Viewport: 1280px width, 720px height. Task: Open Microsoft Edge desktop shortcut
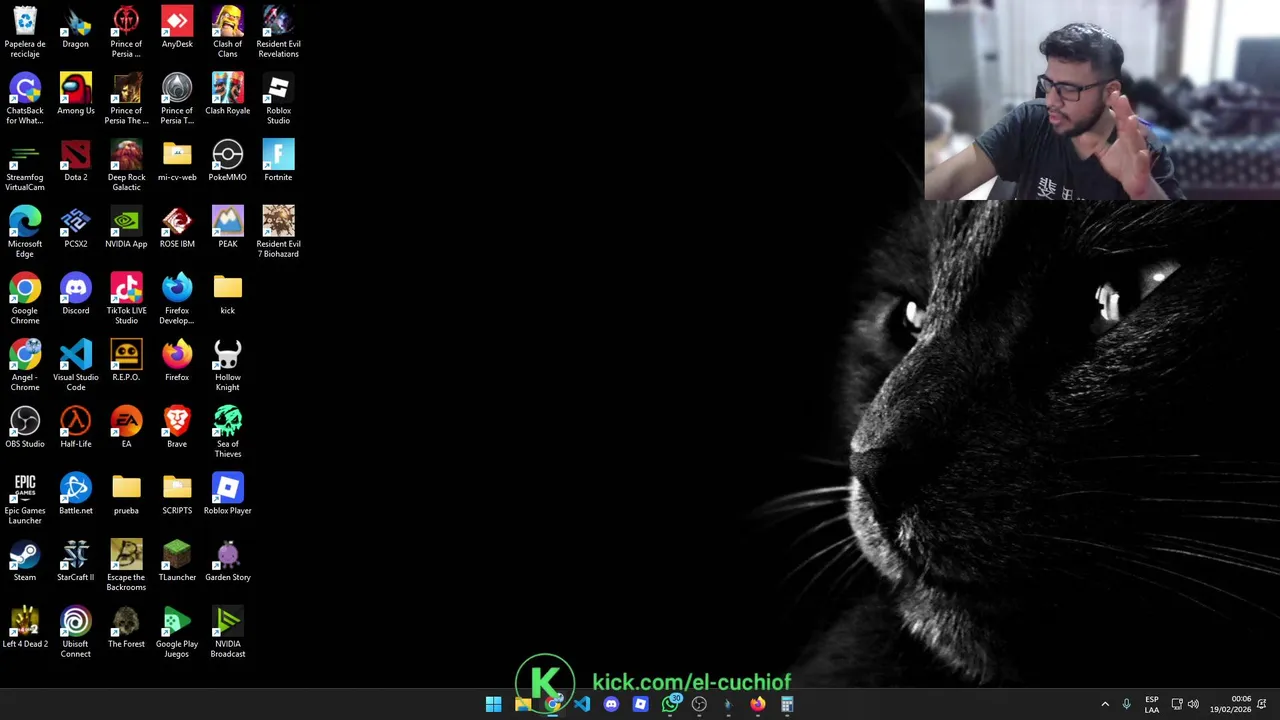[x=25, y=232]
